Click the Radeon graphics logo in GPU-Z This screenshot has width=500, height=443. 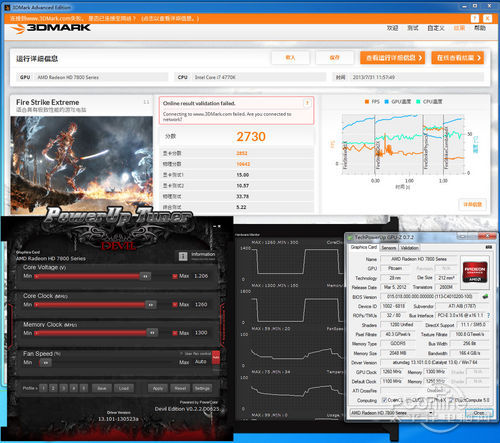click(475, 272)
